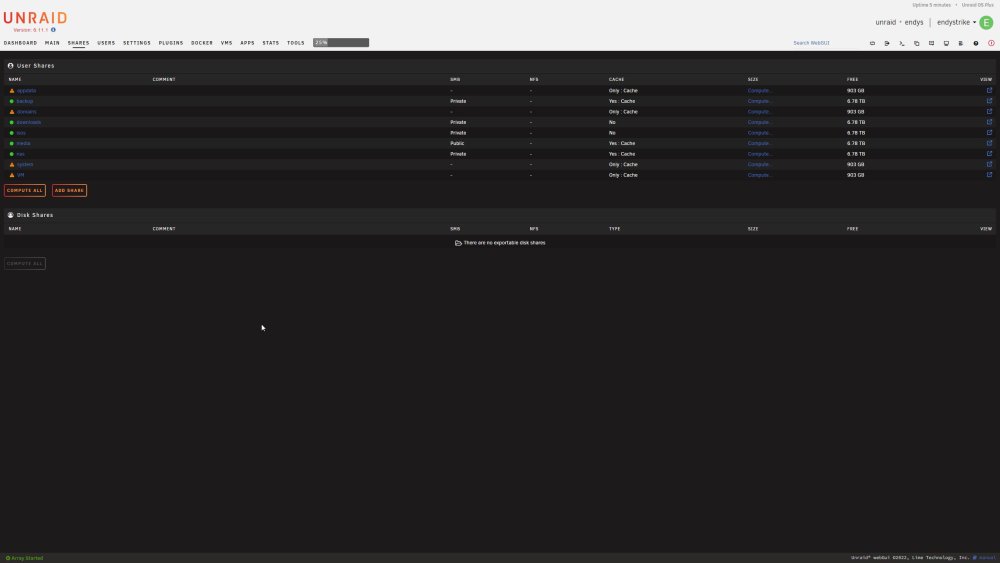The width and height of the screenshot is (1000, 563).
Task: Click the Unraid logo
Action: click(x=35, y=18)
